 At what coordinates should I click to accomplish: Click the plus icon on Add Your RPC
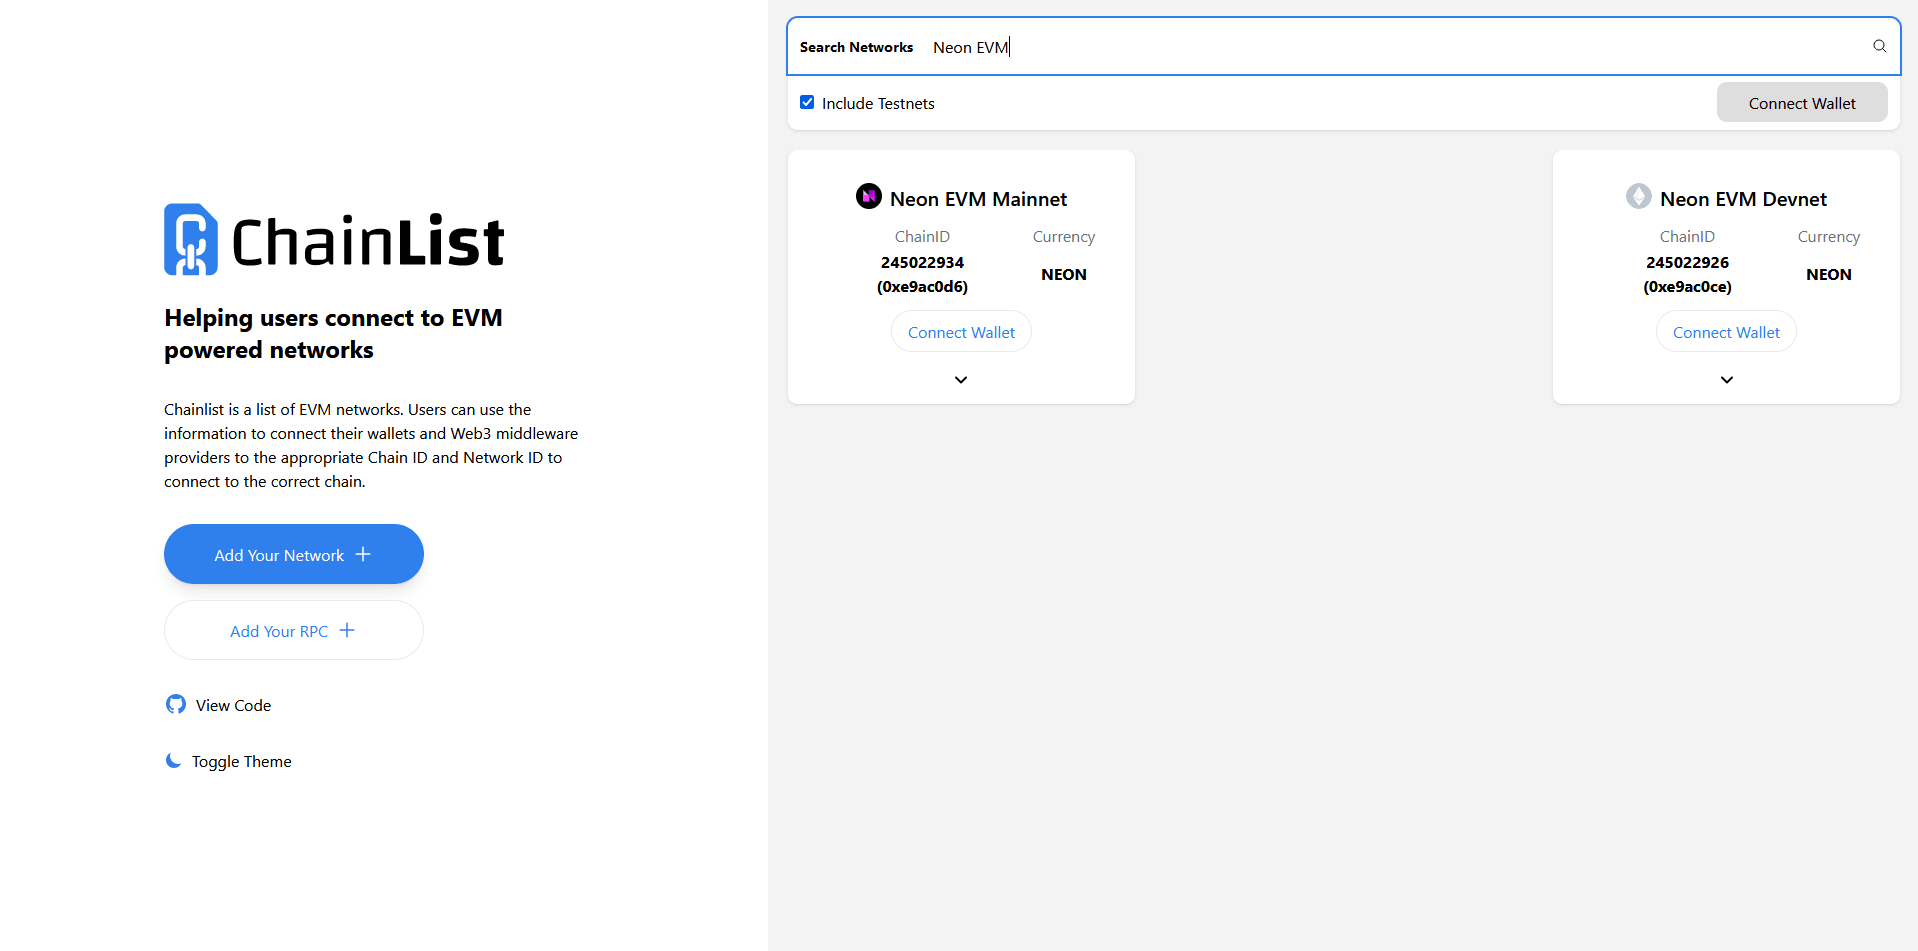point(347,630)
